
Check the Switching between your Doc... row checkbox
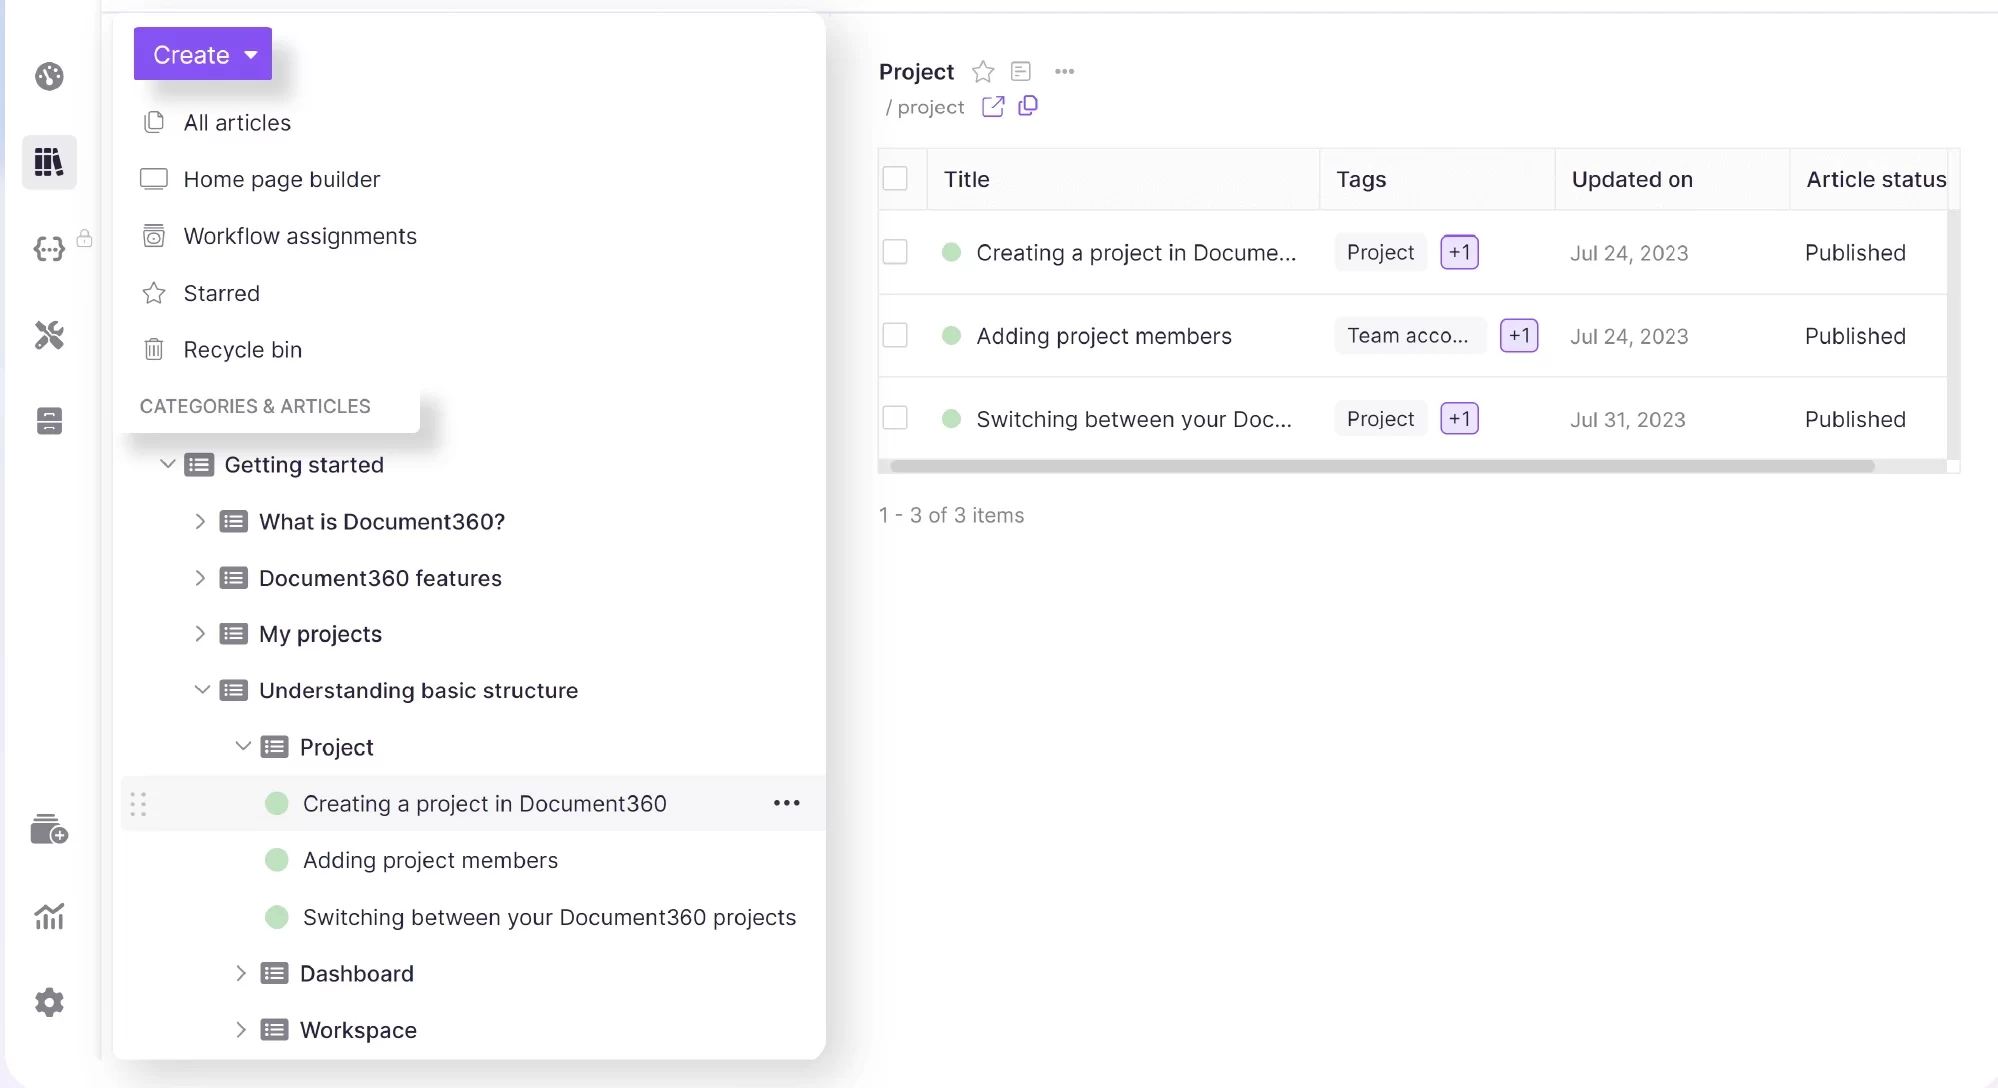pos(895,418)
